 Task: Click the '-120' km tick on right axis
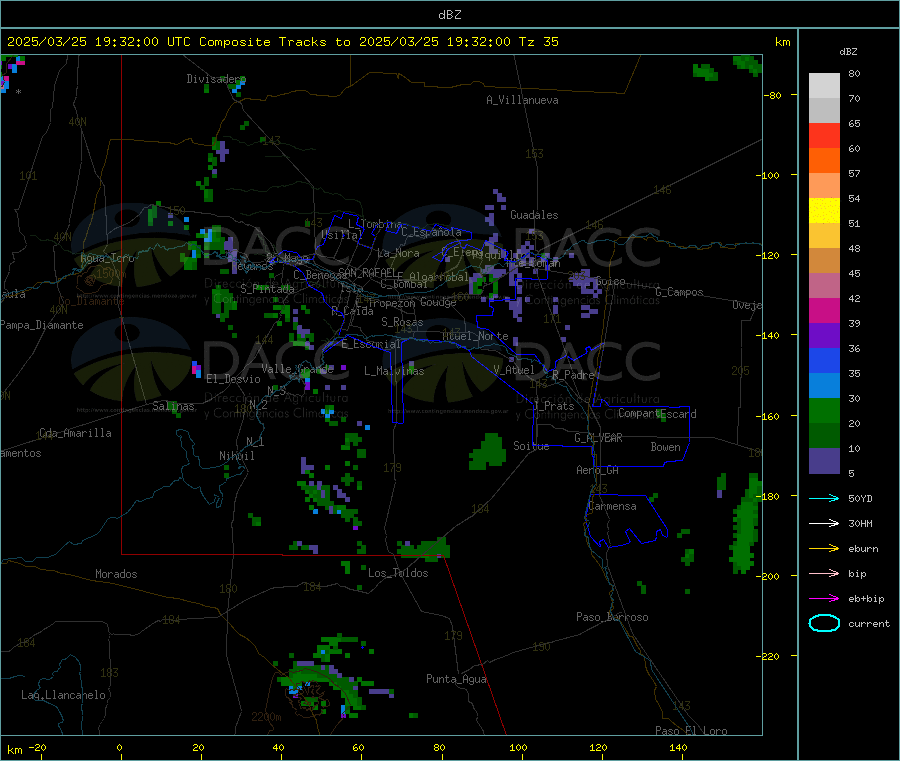click(x=770, y=255)
